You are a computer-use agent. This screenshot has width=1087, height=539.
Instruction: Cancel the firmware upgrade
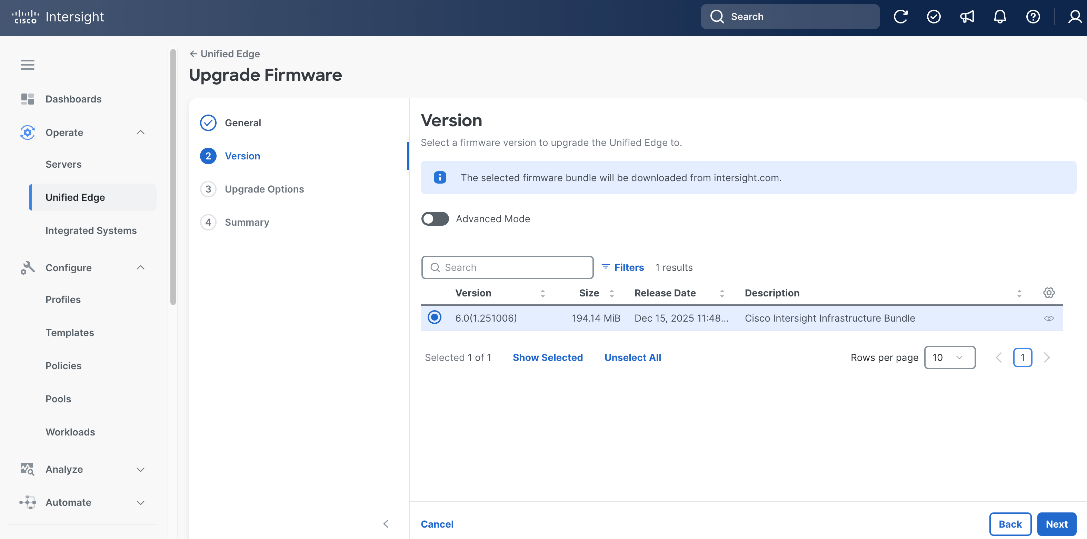(x=437, y=524)
